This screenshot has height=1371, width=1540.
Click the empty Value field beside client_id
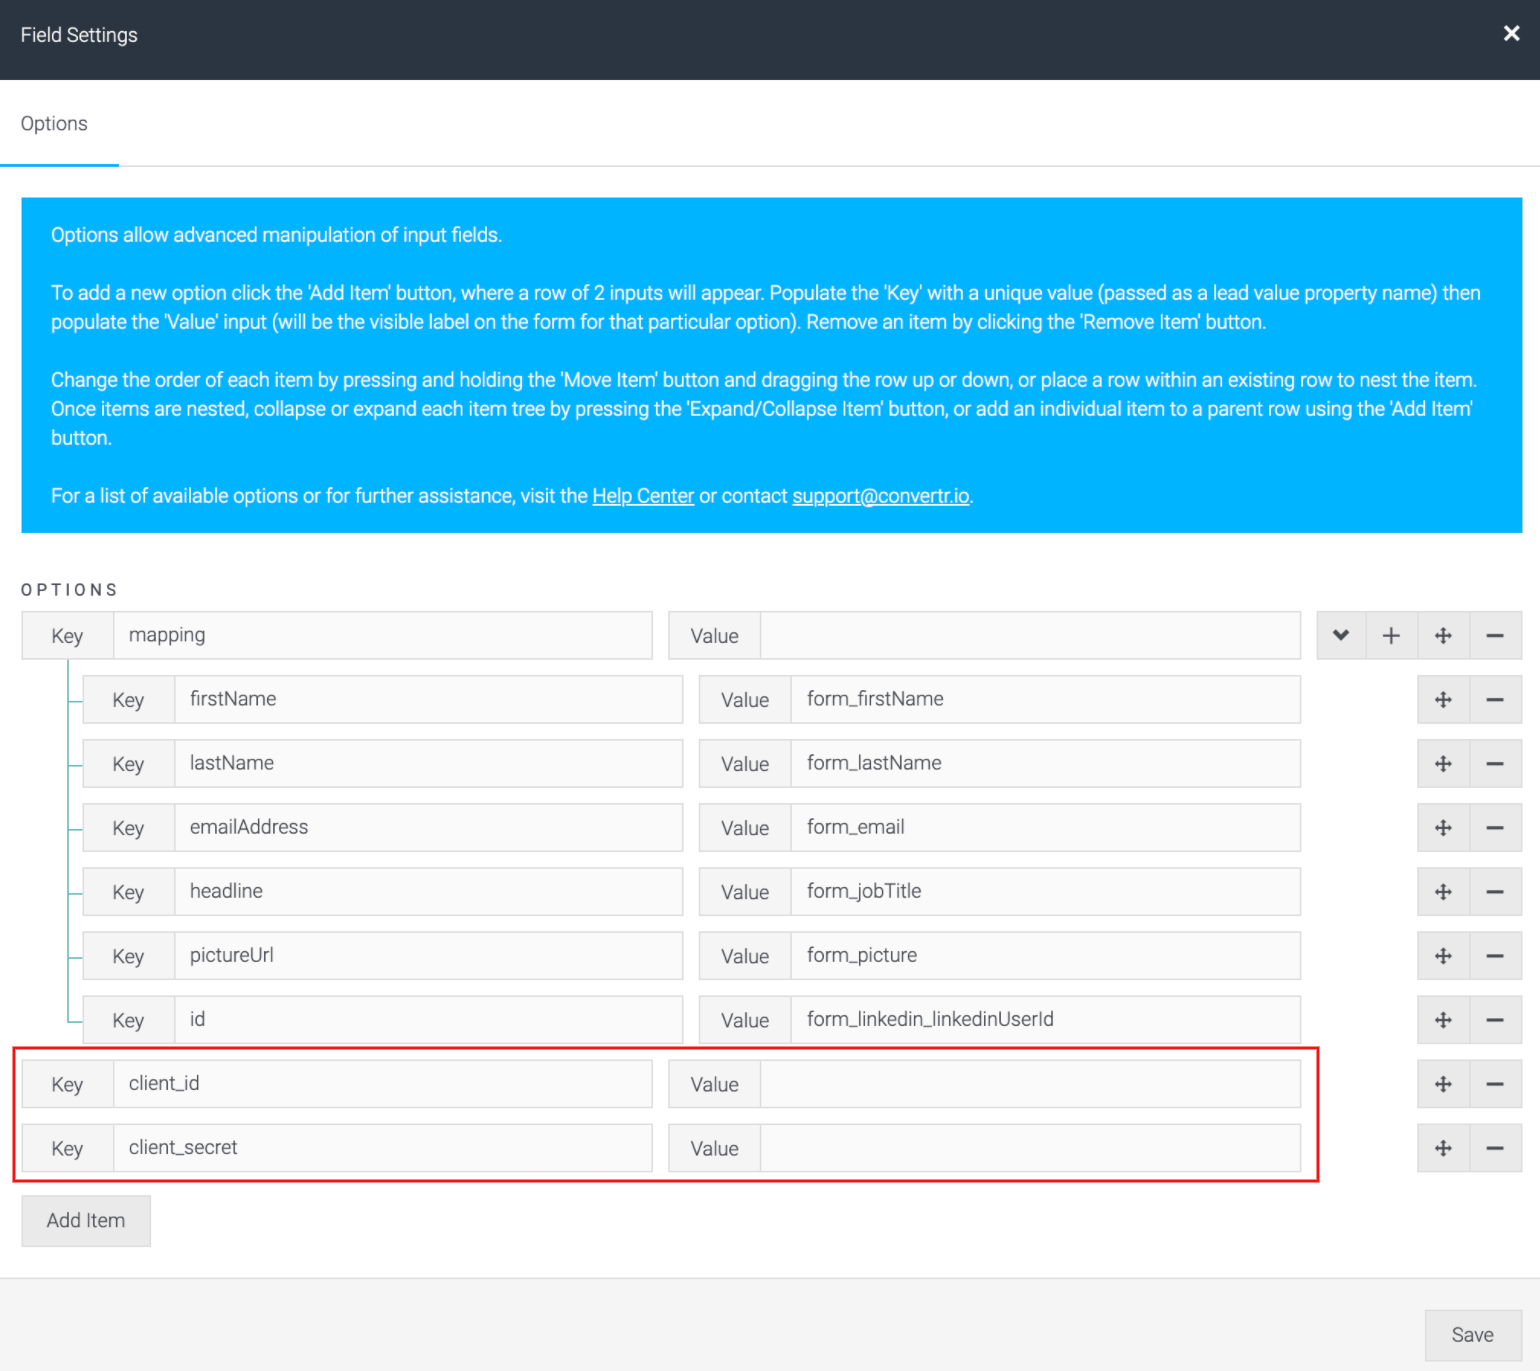pos(1030,1083)
